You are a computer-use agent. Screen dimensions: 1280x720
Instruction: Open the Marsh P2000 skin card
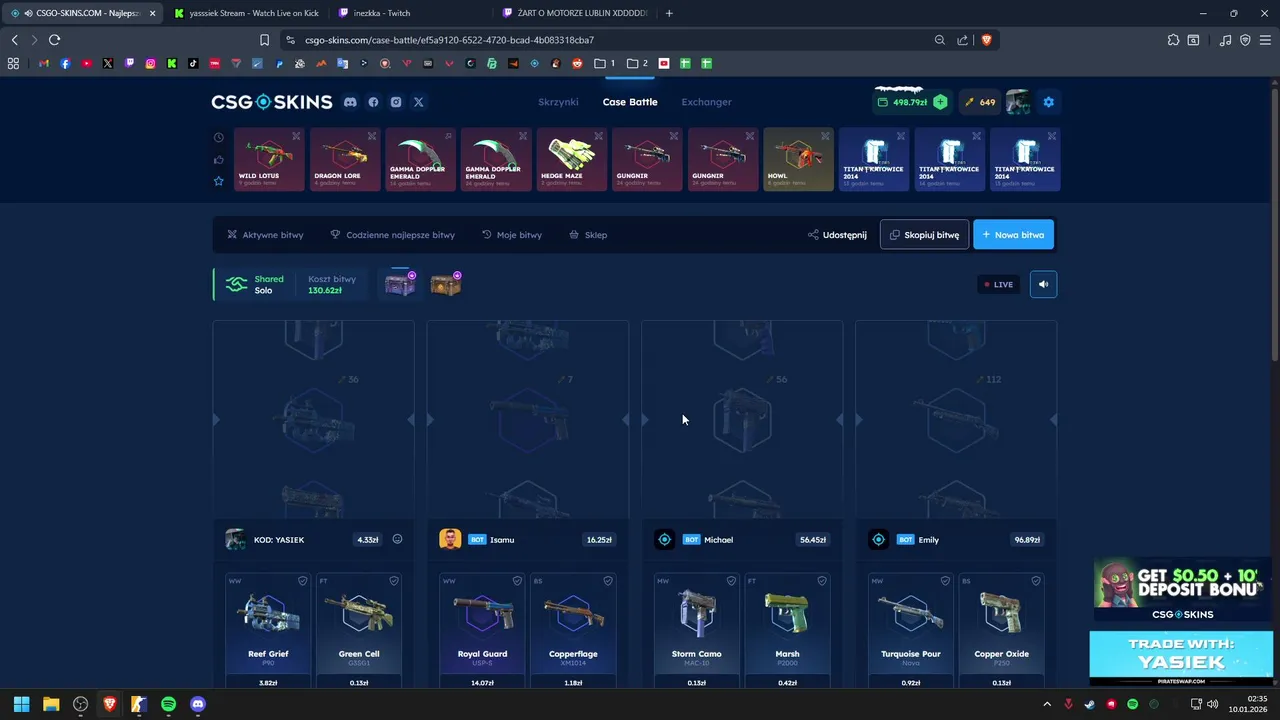pyautogui.click(x=787, y=630)
